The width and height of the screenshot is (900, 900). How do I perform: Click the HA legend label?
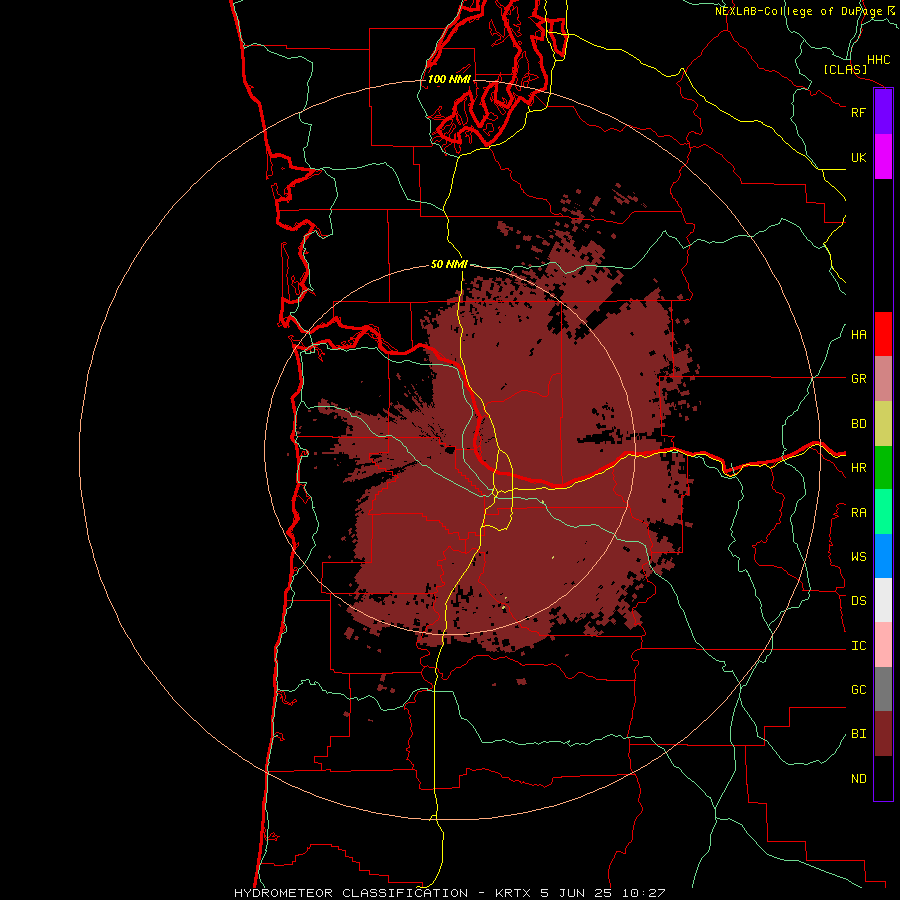(x=858, y=335)
